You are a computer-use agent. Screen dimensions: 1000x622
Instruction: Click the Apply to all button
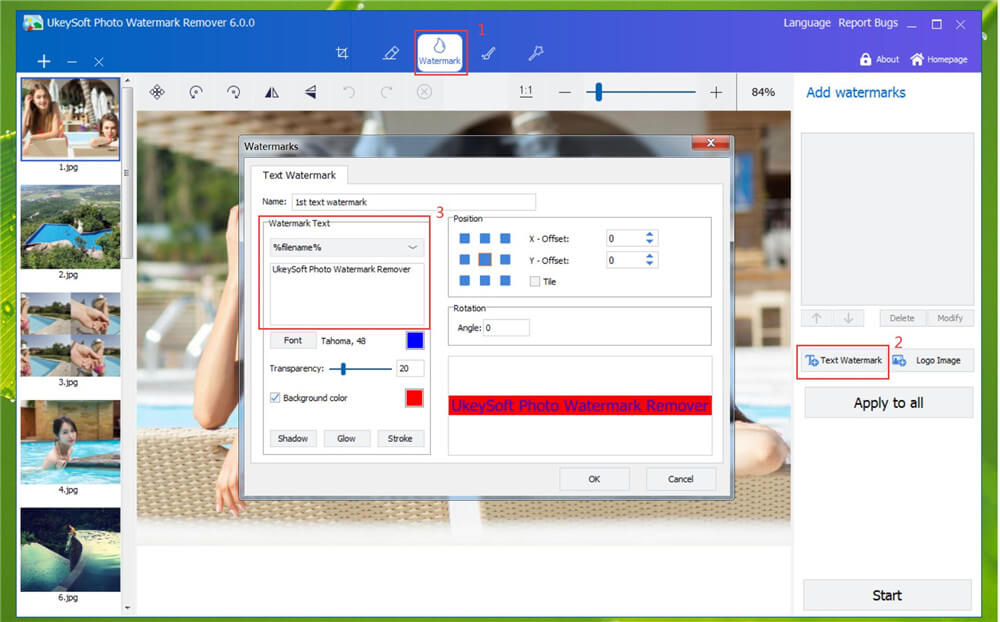(x=888, y=403)
